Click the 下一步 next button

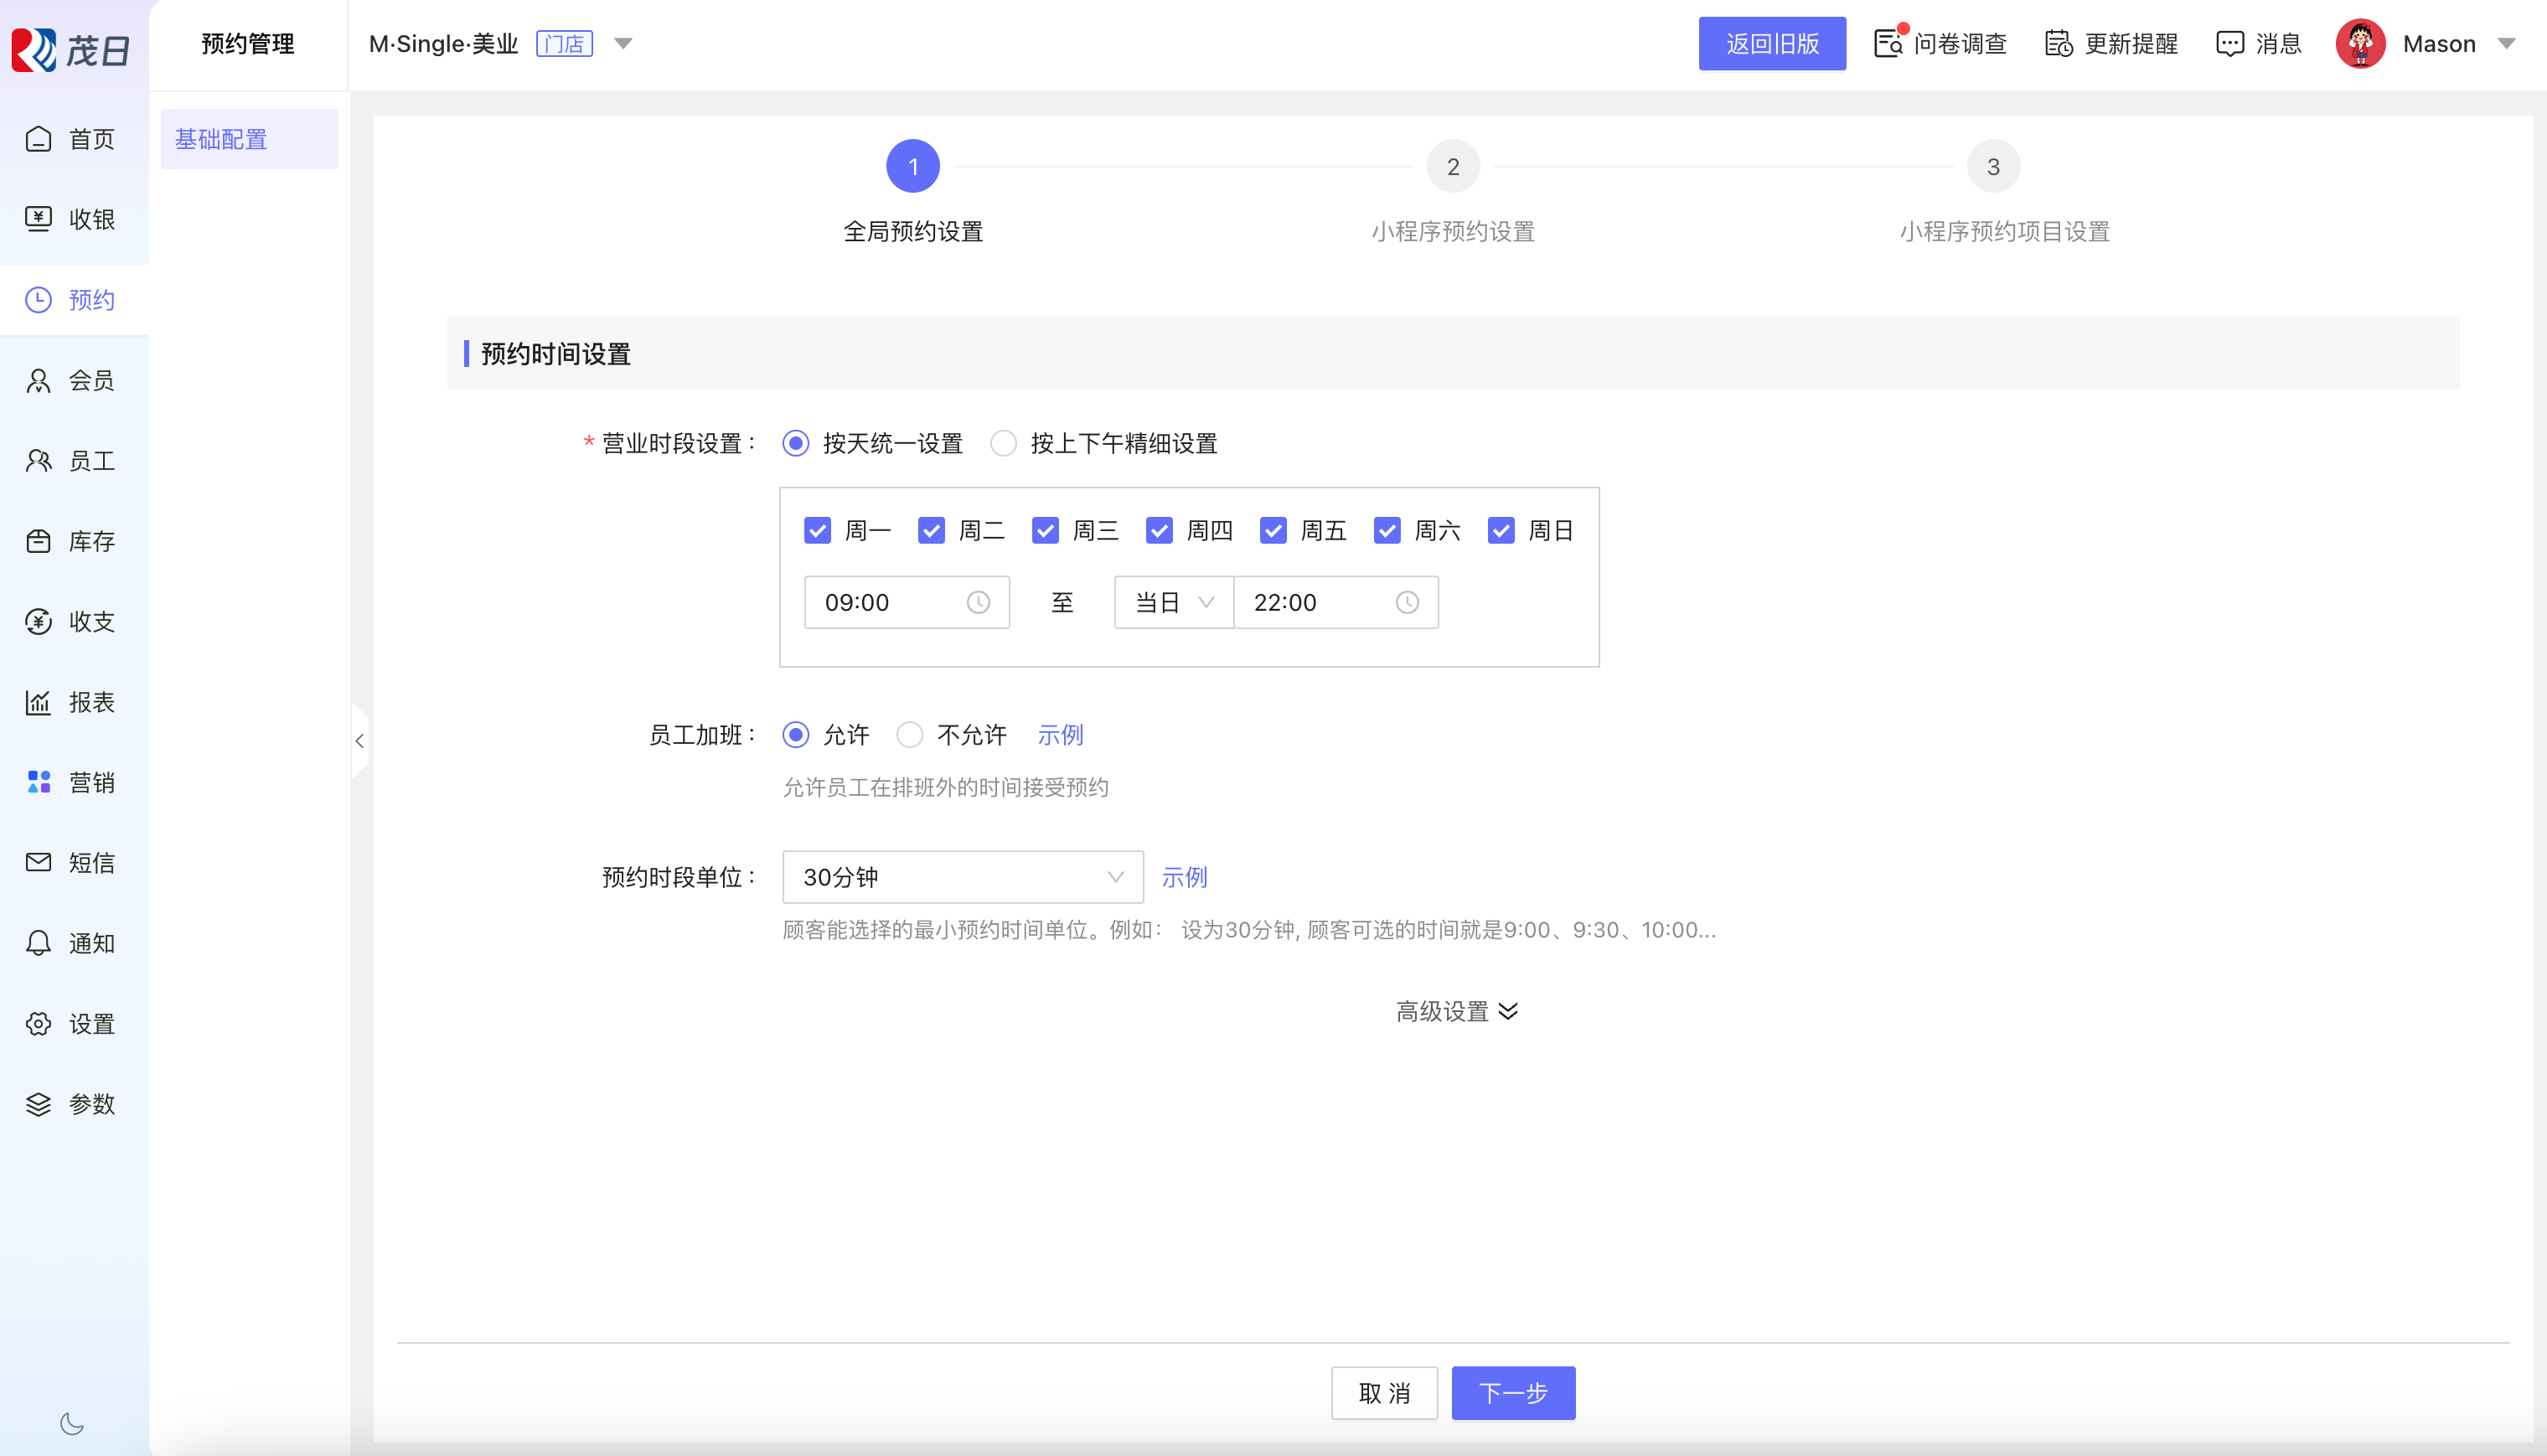1512,1392
